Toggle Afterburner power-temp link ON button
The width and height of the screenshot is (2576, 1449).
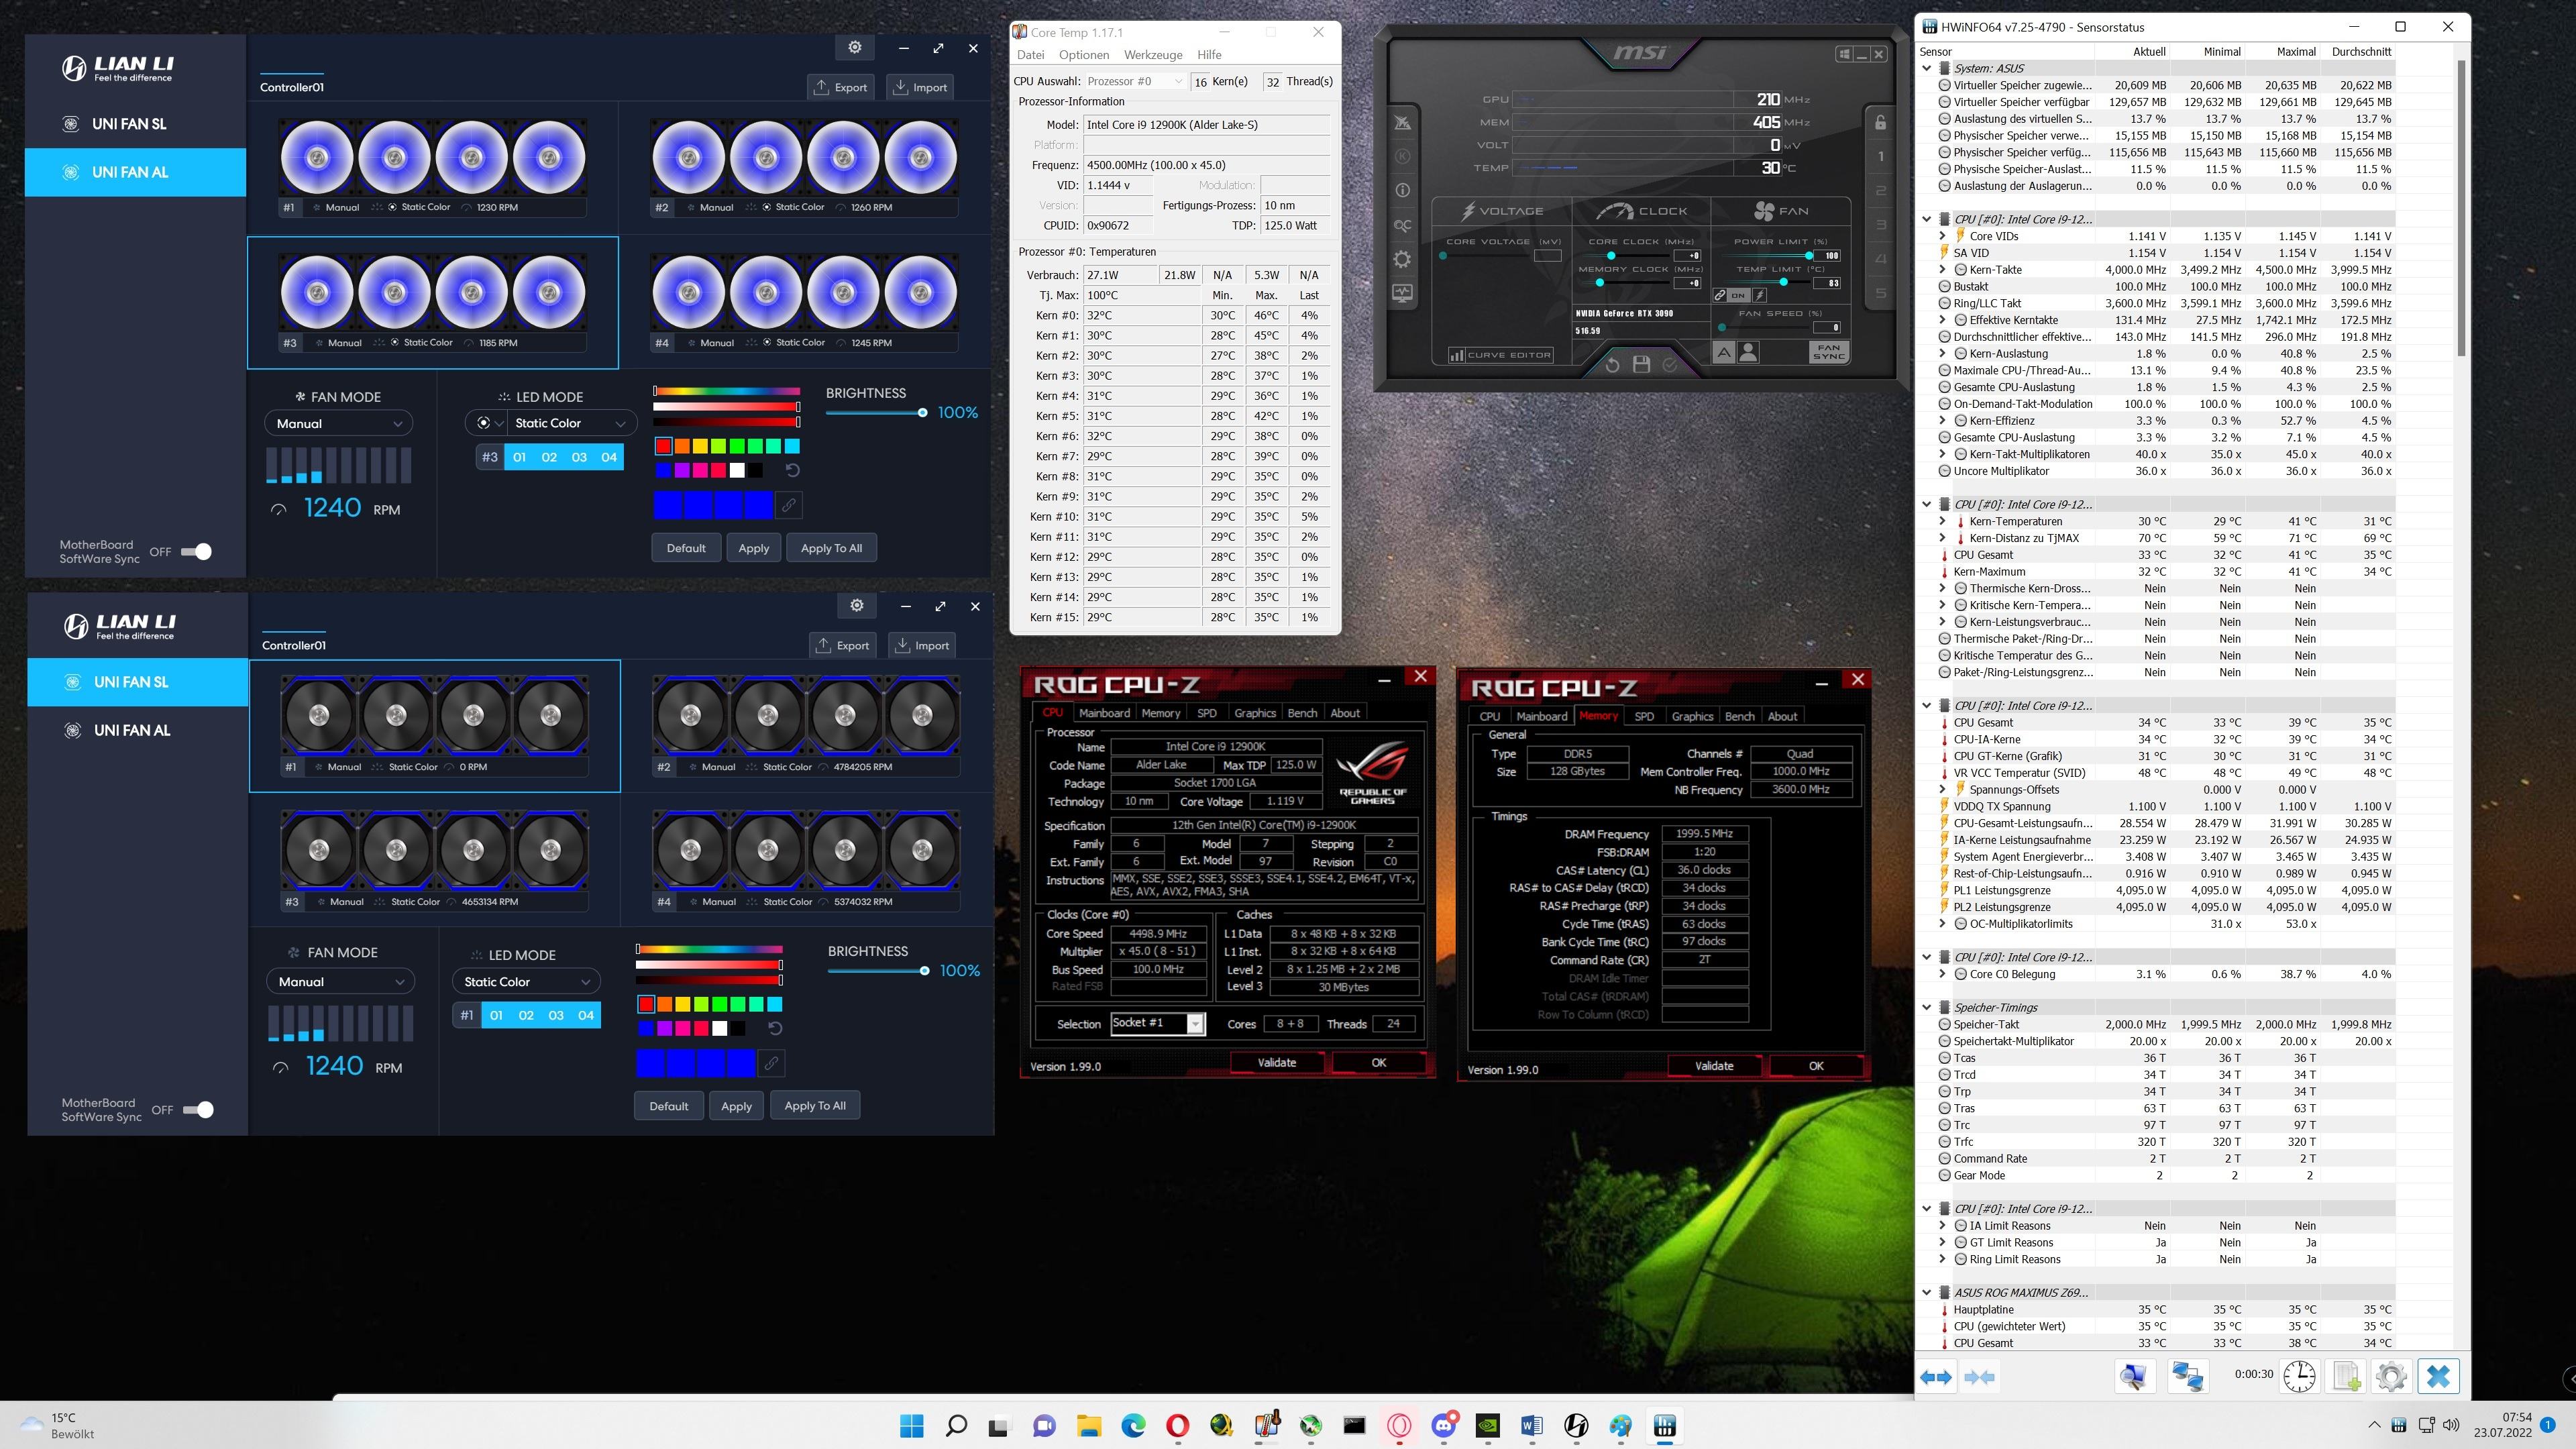tap(1738, 295)
